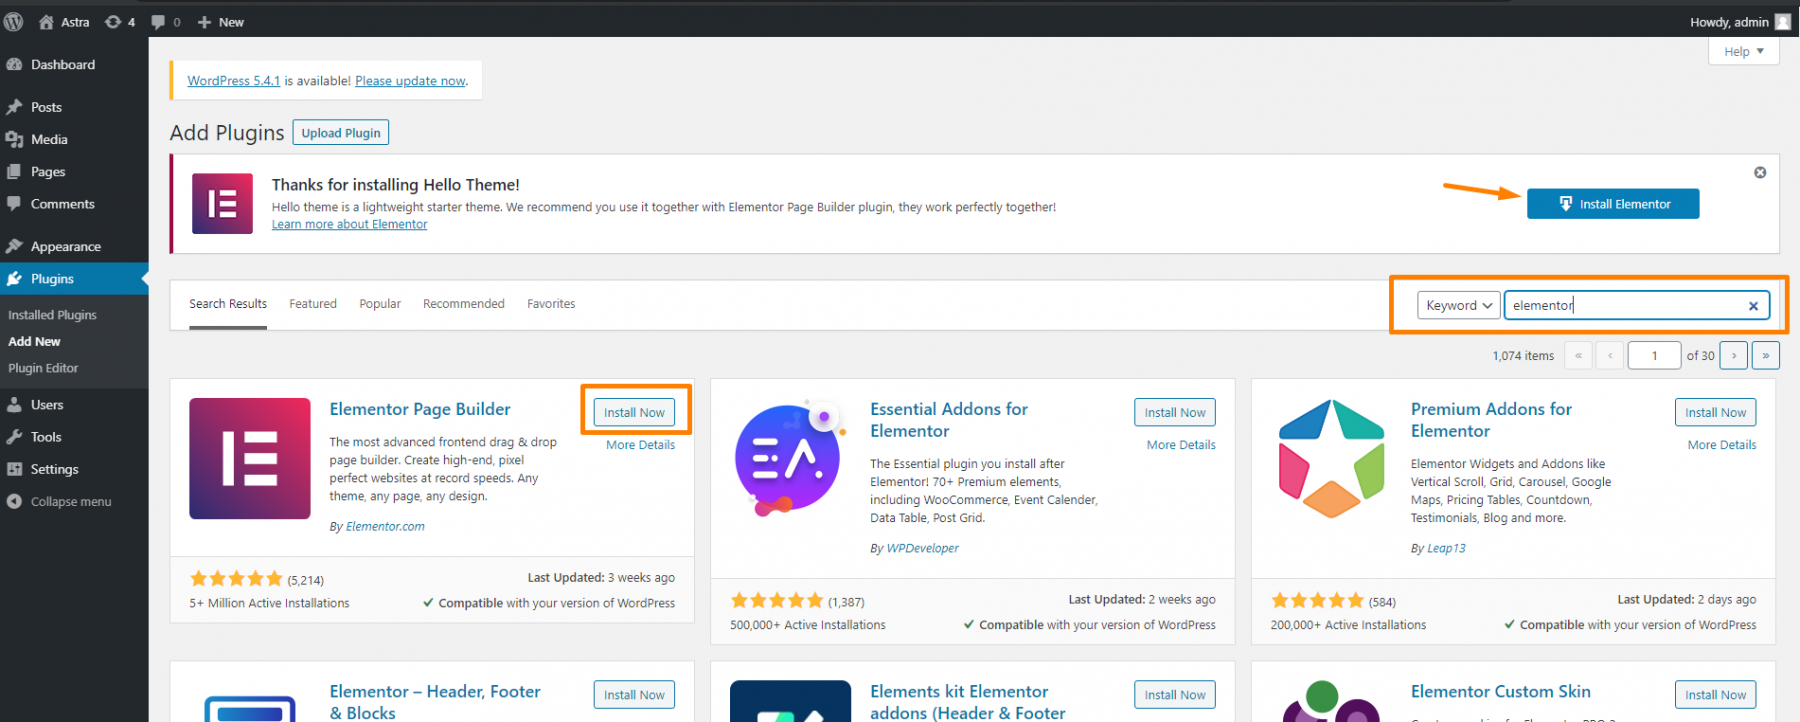Image resolution: width=1800 pixels, height=722 pixels.
Task: Open Elements kit Elementor addons title
Action: tap(967, 702)
